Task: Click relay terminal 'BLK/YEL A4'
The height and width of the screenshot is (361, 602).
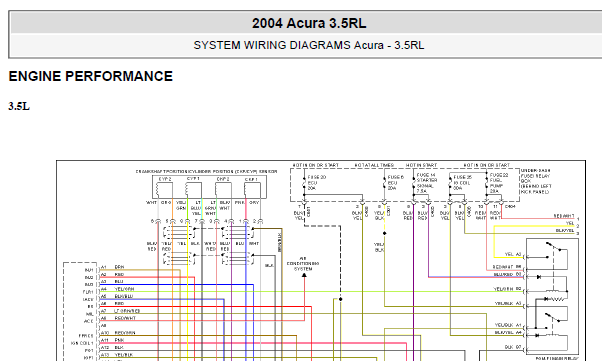Action: pyautogui.click(x=508, y=332)
